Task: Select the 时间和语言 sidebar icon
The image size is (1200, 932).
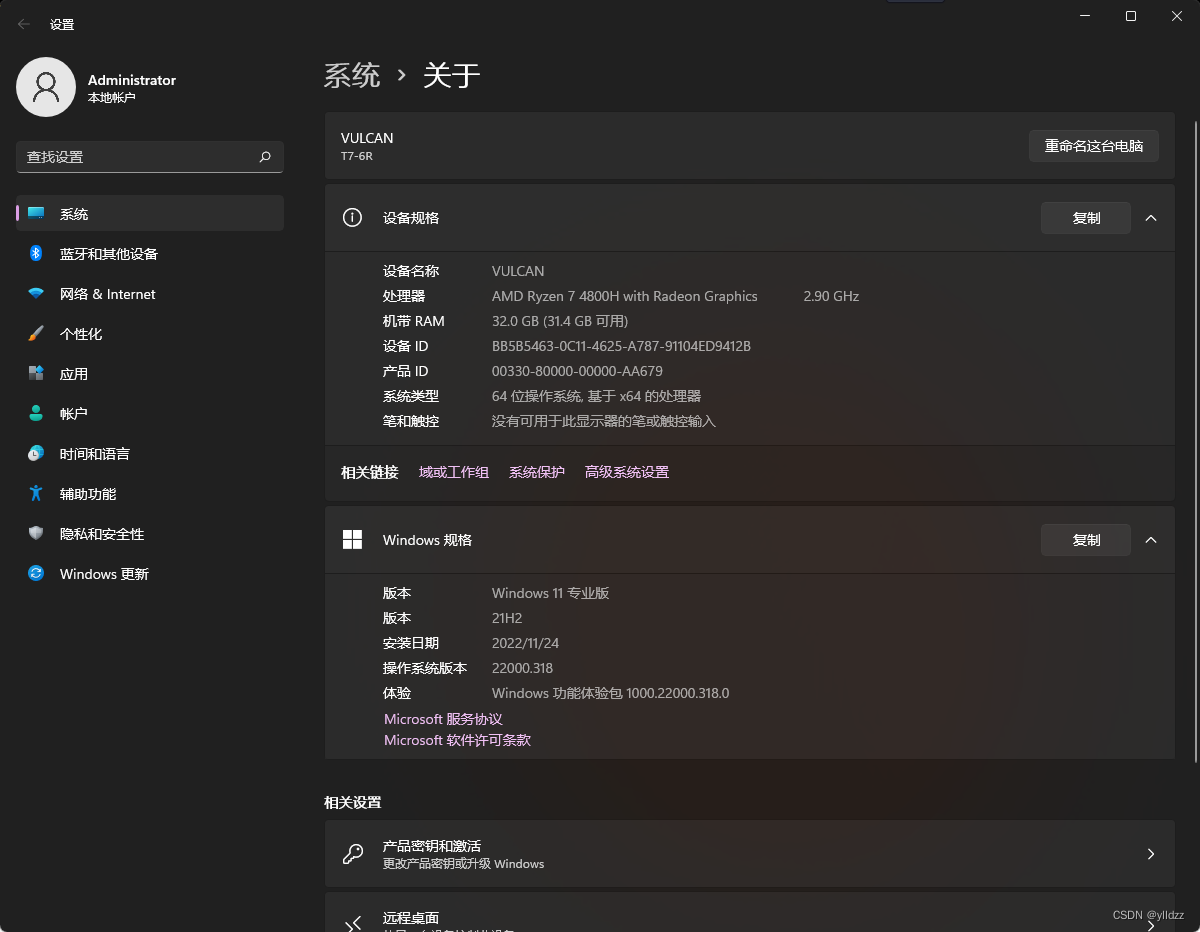Action: point(36,454)
